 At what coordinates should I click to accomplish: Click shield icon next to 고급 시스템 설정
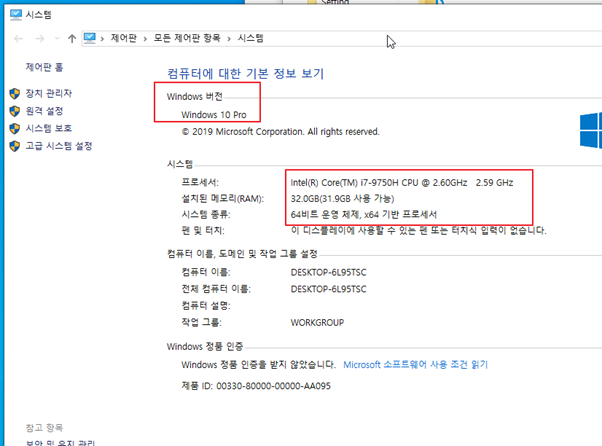pos(15,146)
